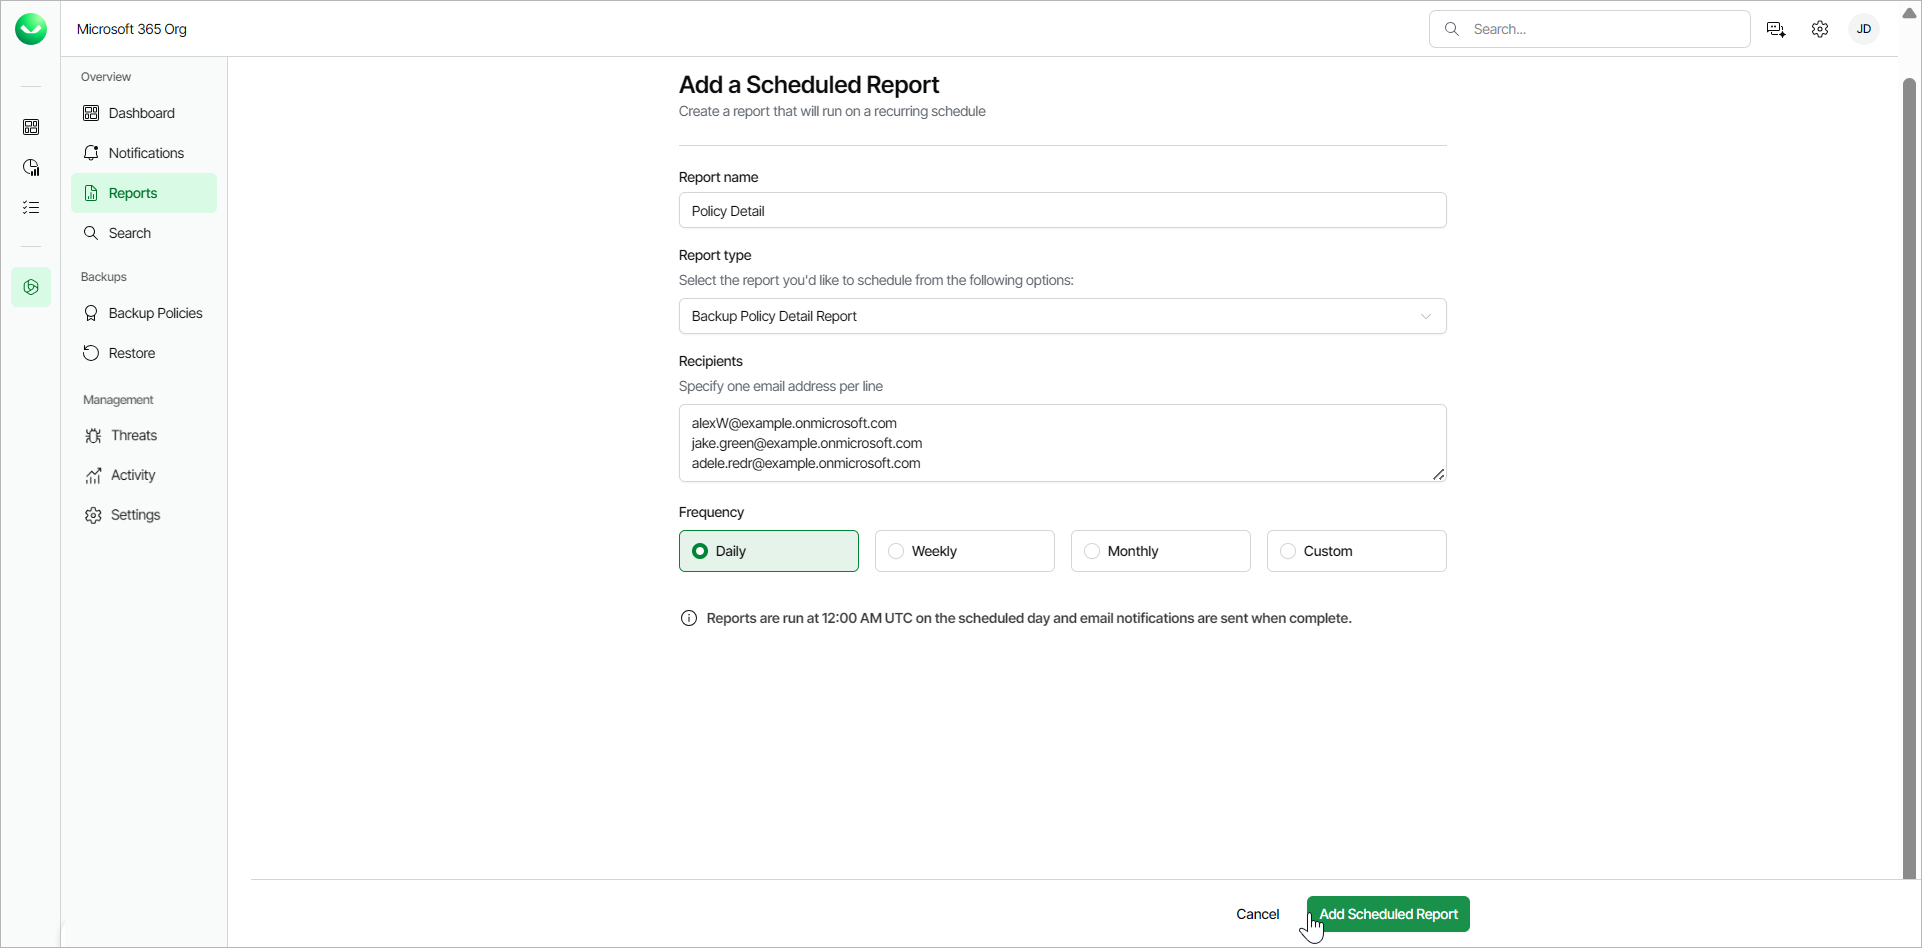1922x948 pixels.
Task: Open the dashboard grid icon in left rail
Action: (31, 127)
